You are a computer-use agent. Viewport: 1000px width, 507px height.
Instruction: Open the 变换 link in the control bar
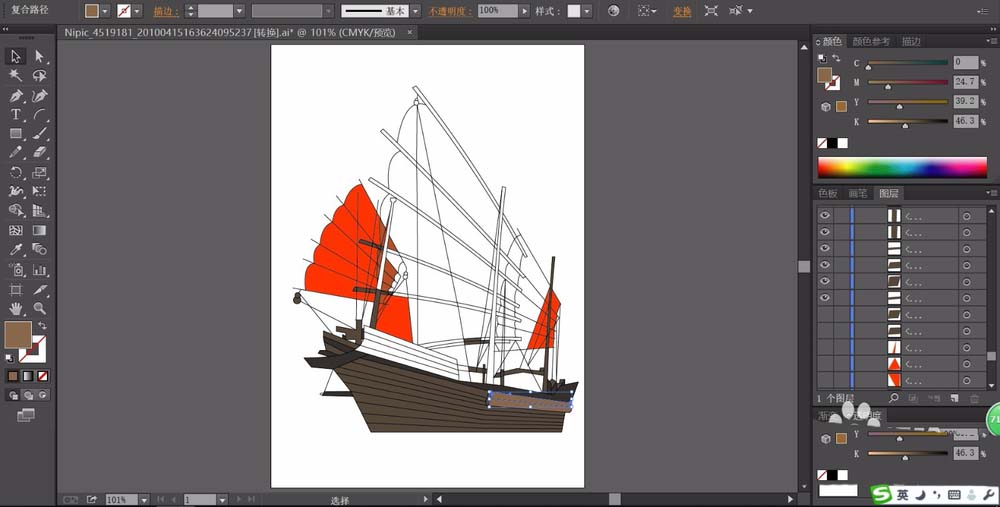pos(682,11)
